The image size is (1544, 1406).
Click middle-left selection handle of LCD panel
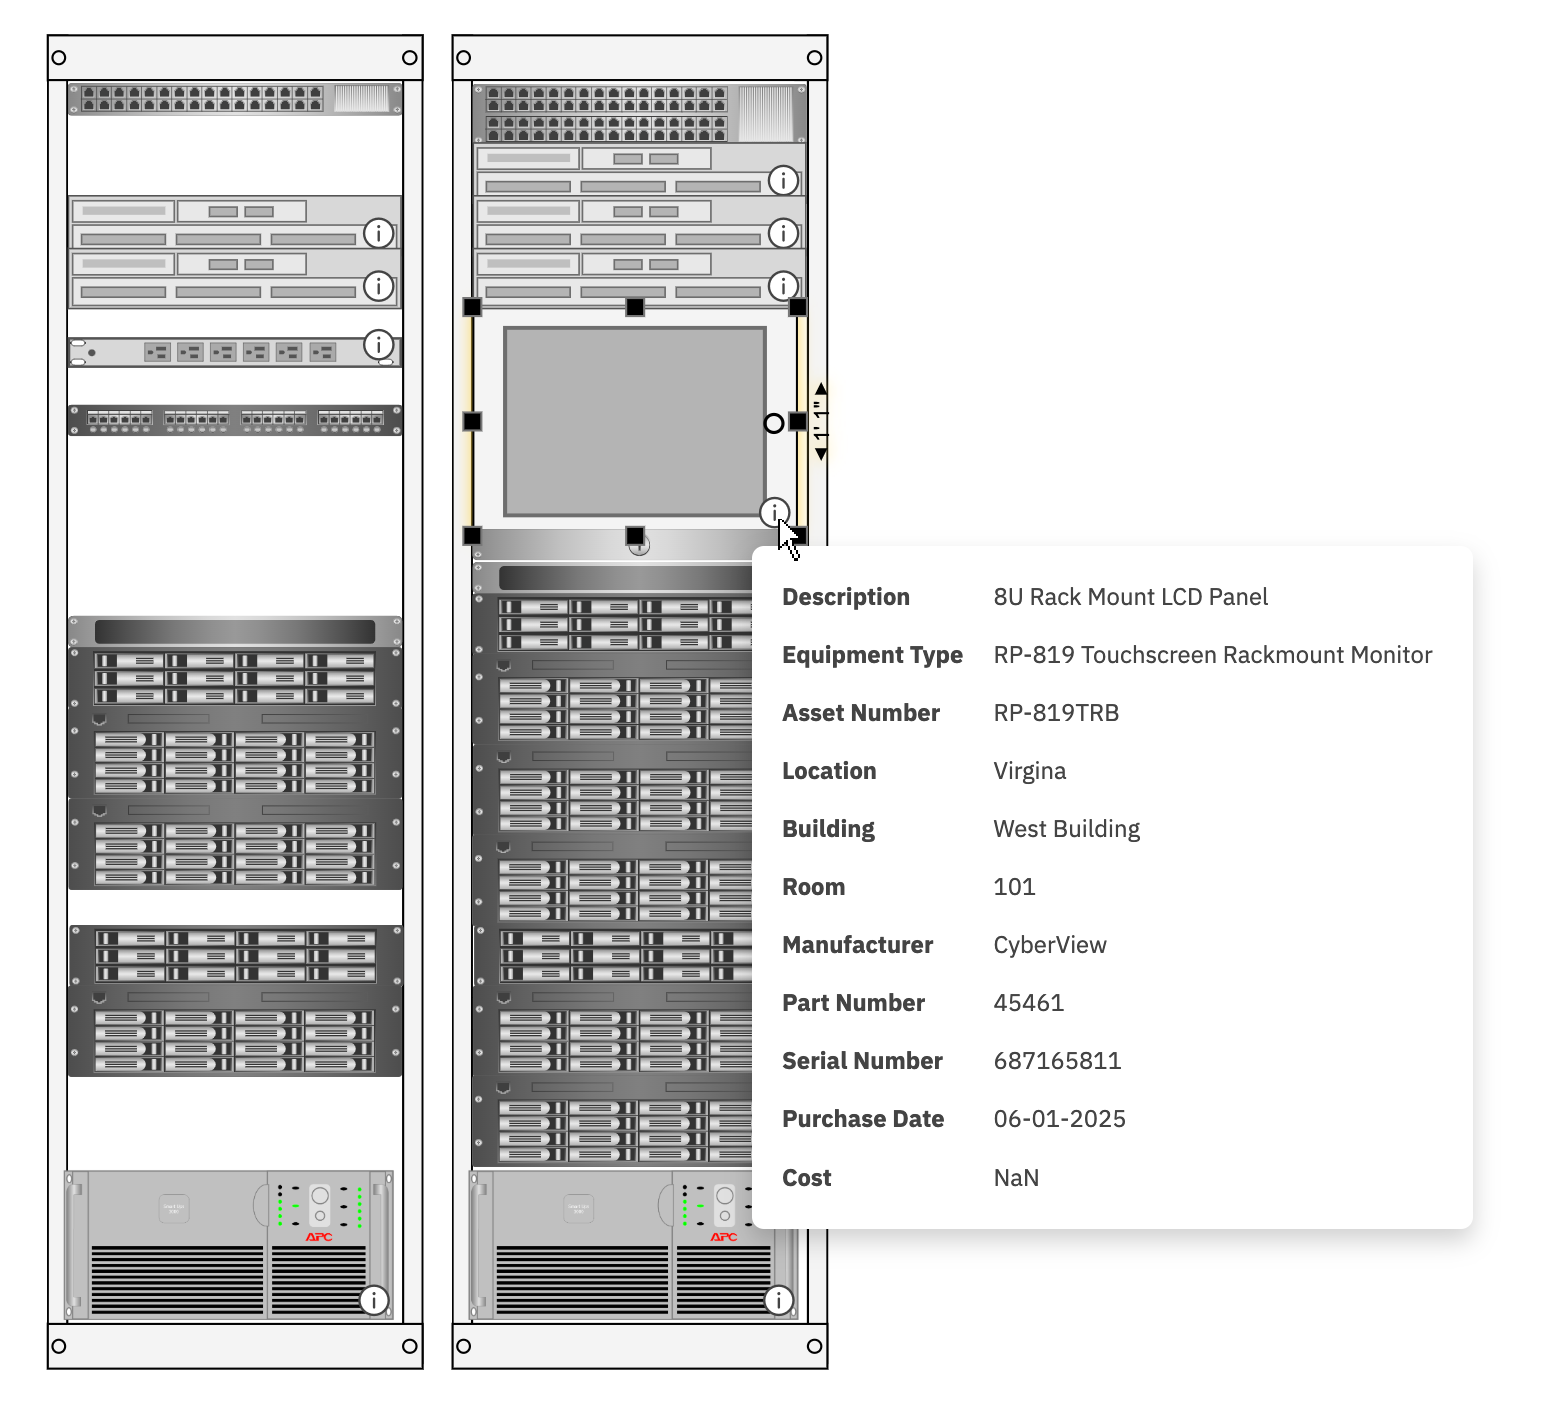tap(472, 422)
